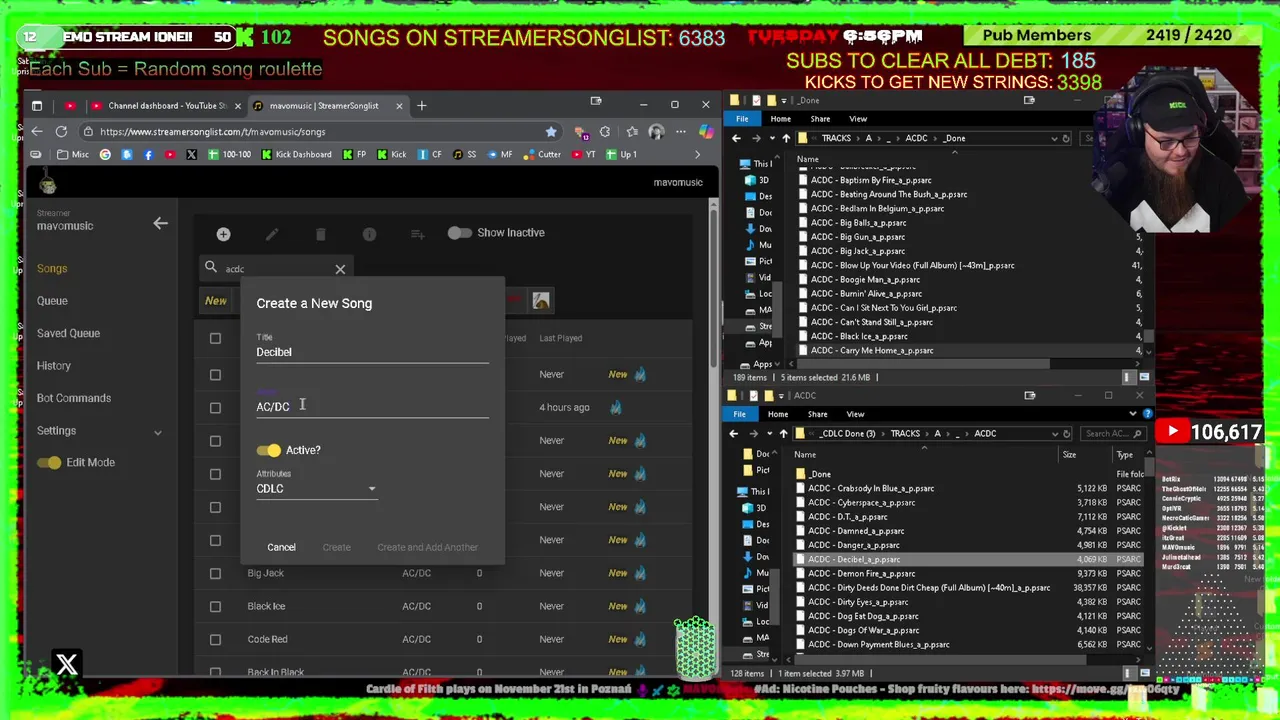Click the details view icon in ACDC Explorer status bar

click(x=1130, y=673)
